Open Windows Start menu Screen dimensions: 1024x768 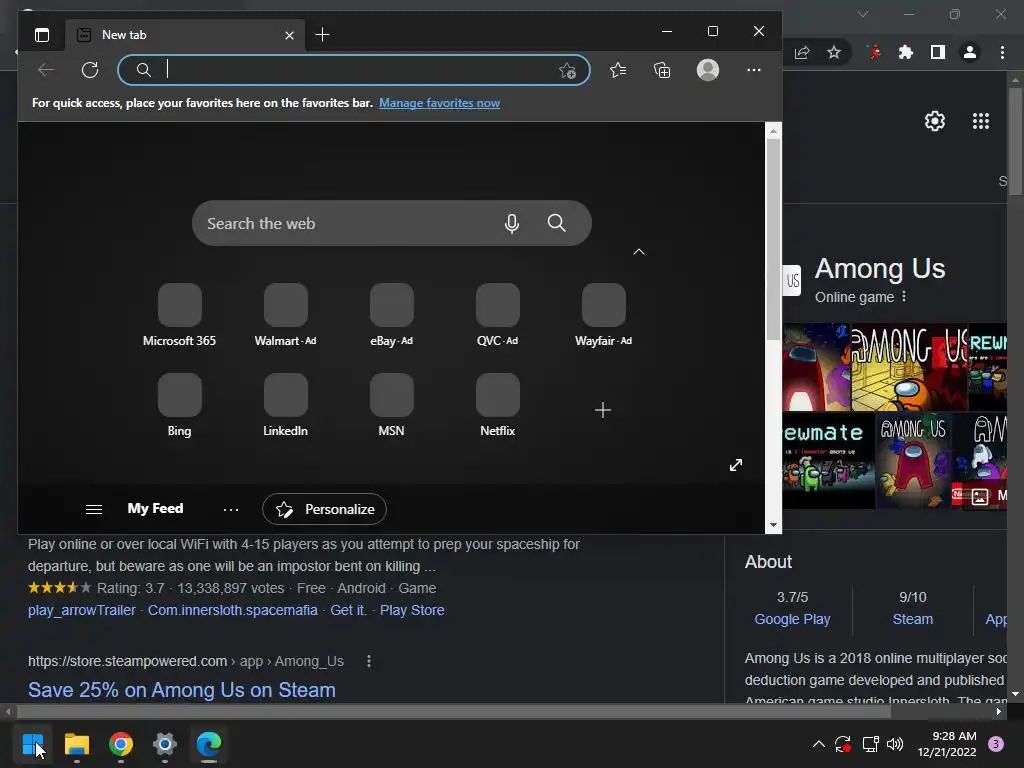click(x=33, y=744)
